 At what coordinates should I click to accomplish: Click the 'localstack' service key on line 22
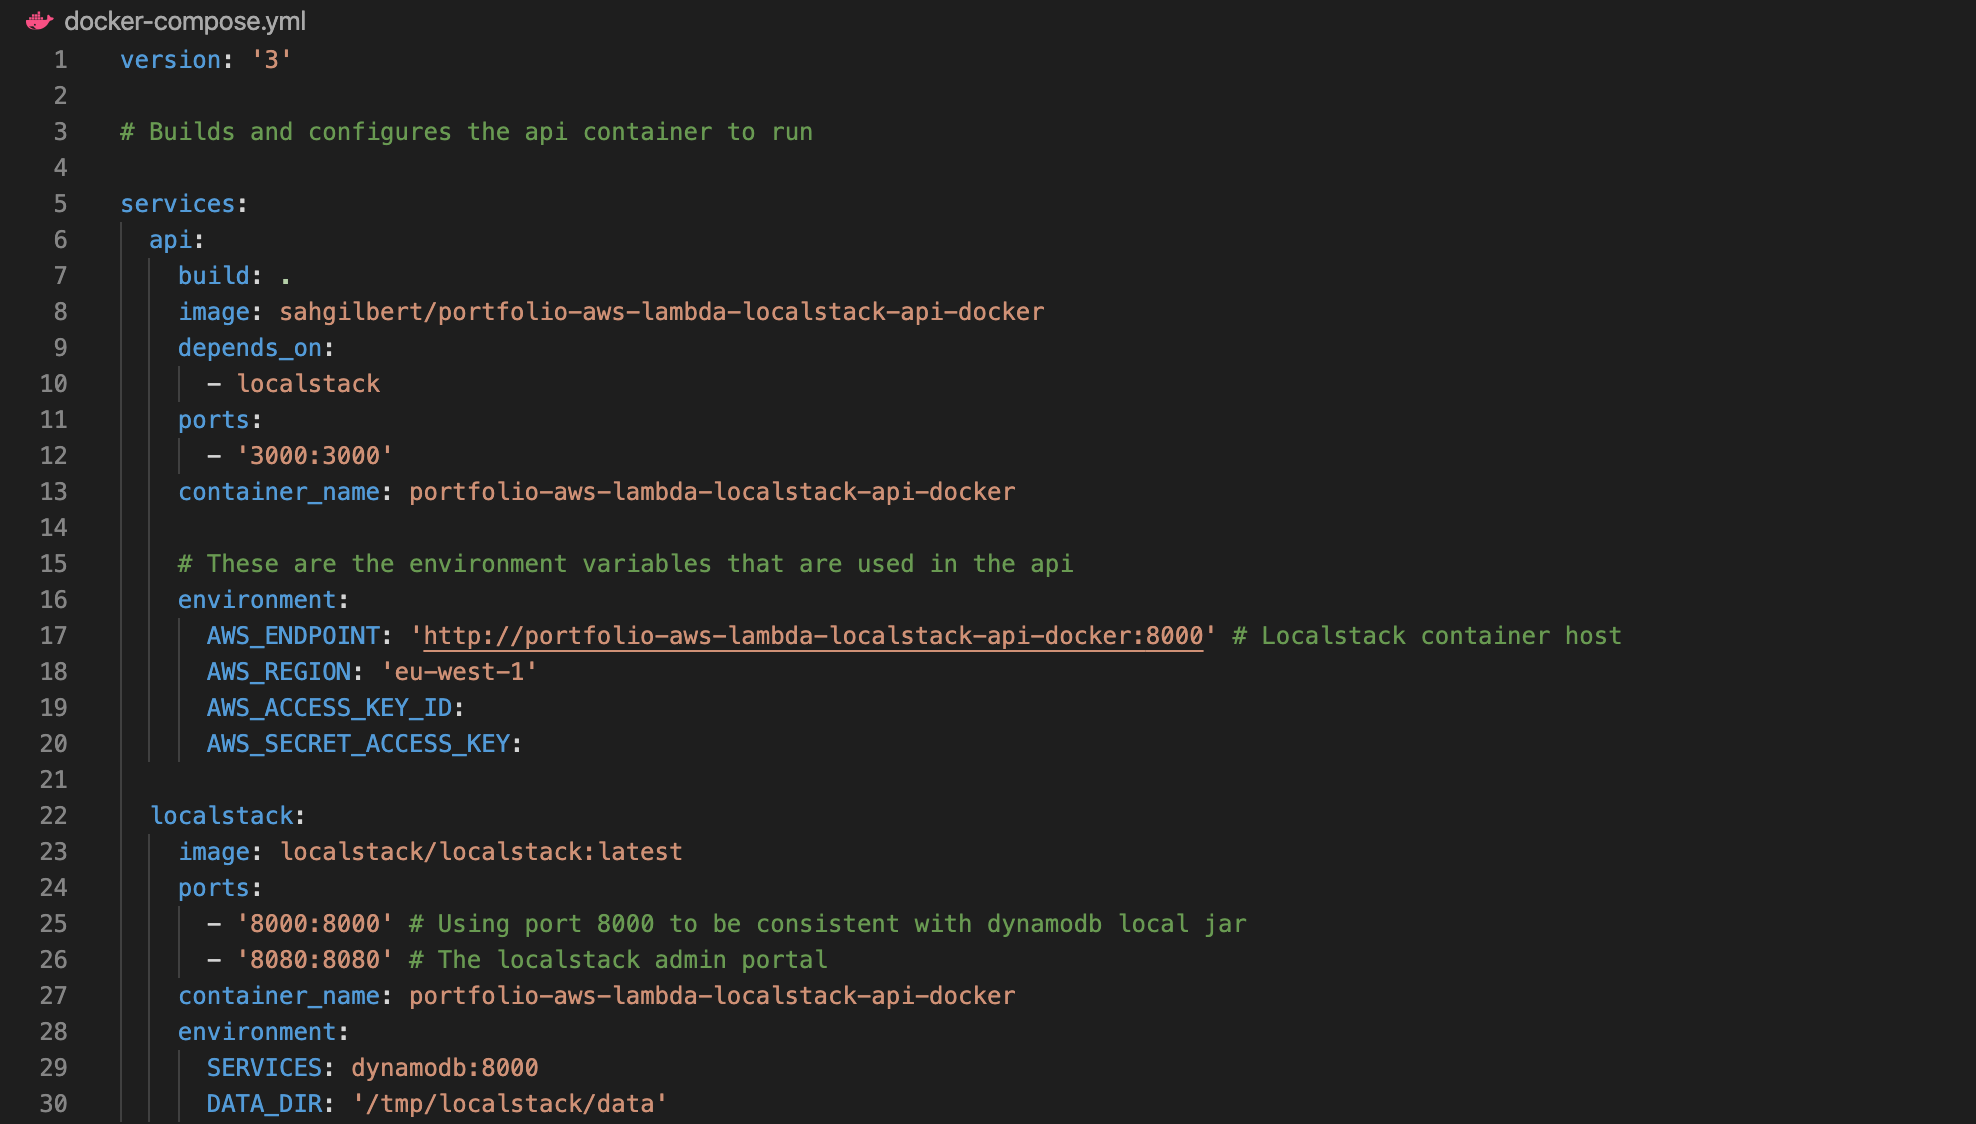pos(221,816)
